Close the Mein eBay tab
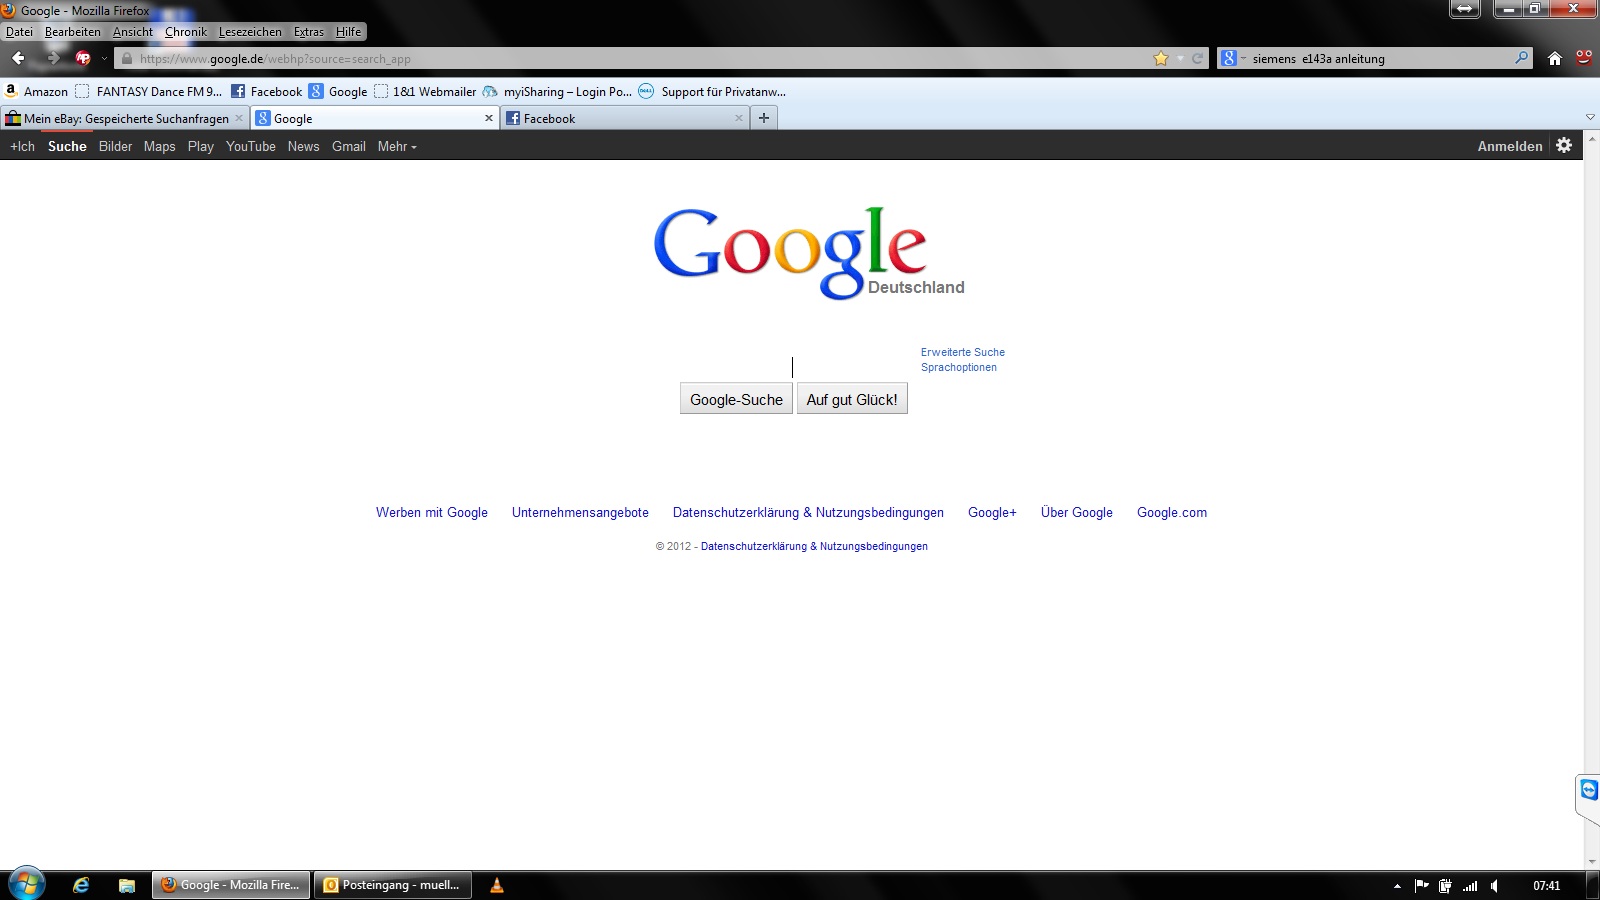Image resolution: width=1600 pixels, height=900 pixels. click(239, 118)
